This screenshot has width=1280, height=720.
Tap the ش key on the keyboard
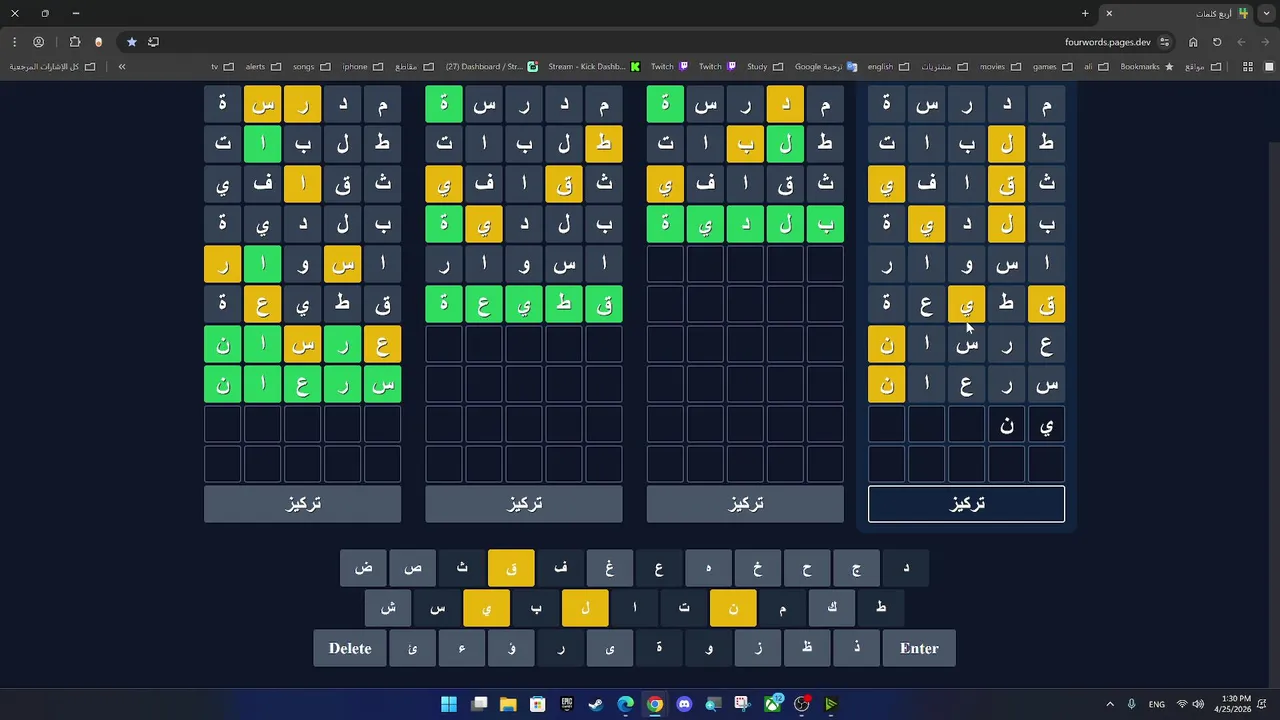(x=388, y=607)
